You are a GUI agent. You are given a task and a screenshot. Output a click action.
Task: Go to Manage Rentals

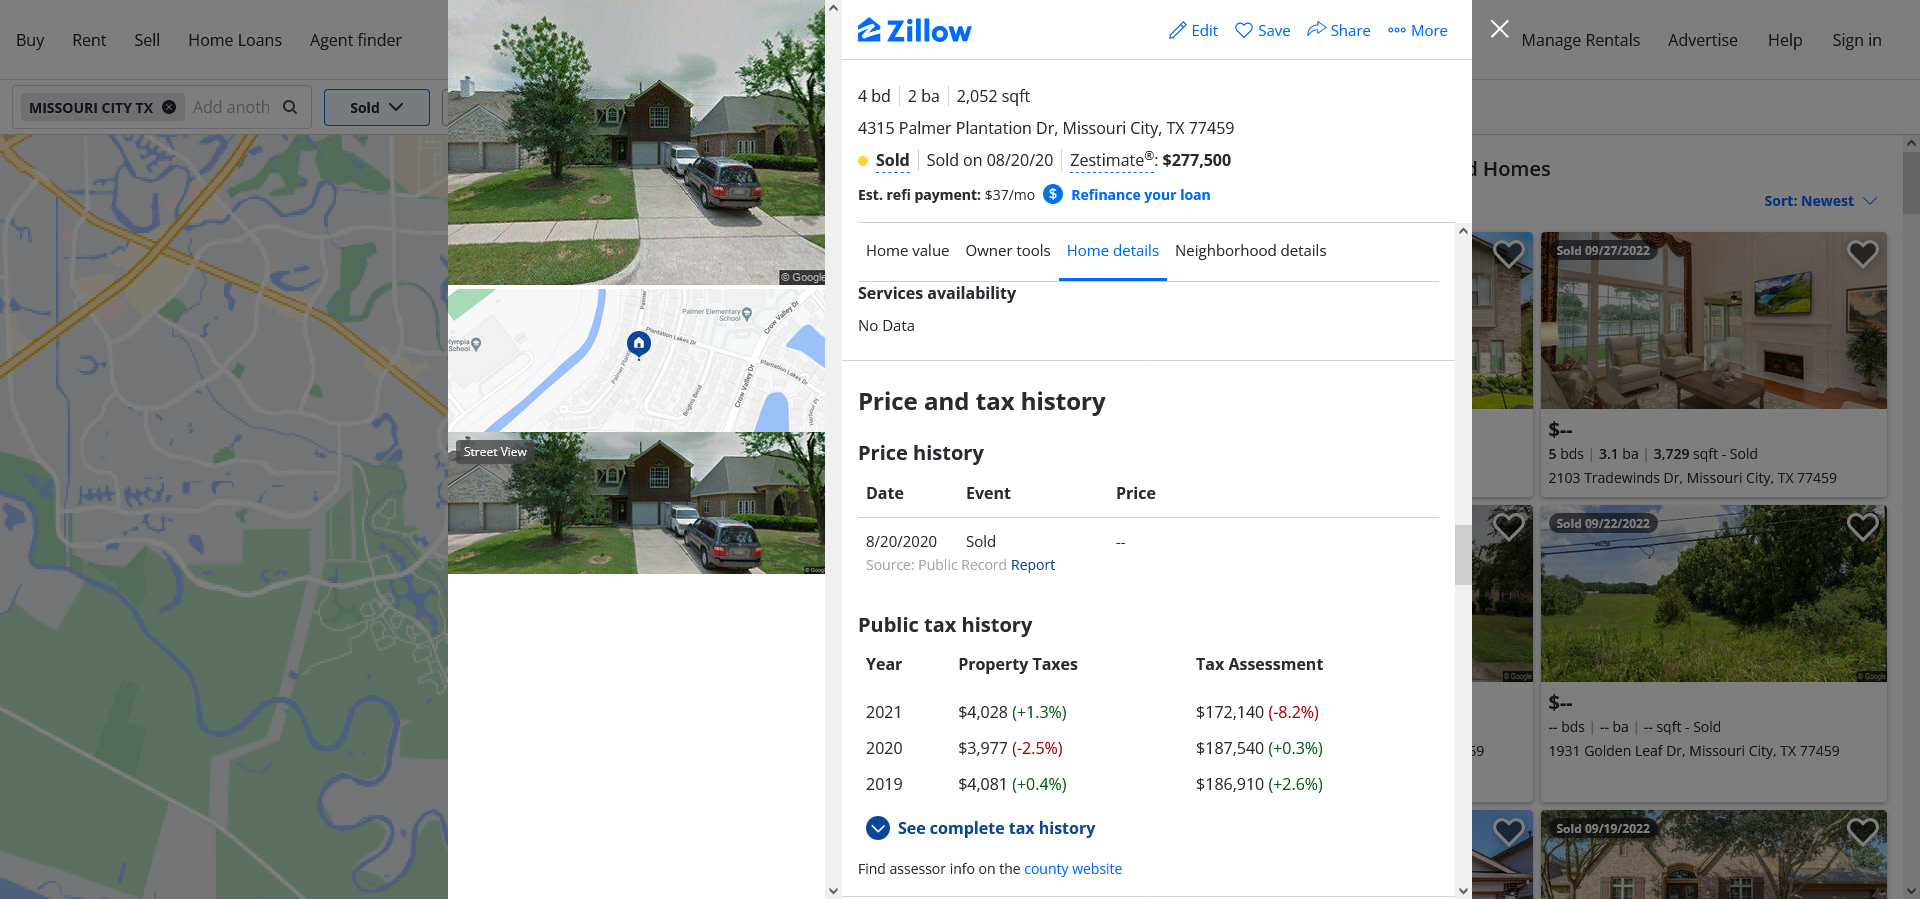1580,40
